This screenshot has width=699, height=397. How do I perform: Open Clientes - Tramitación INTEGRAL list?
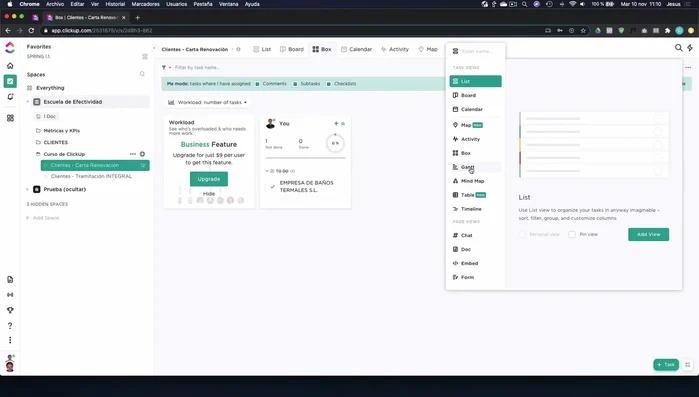[91, 176]
